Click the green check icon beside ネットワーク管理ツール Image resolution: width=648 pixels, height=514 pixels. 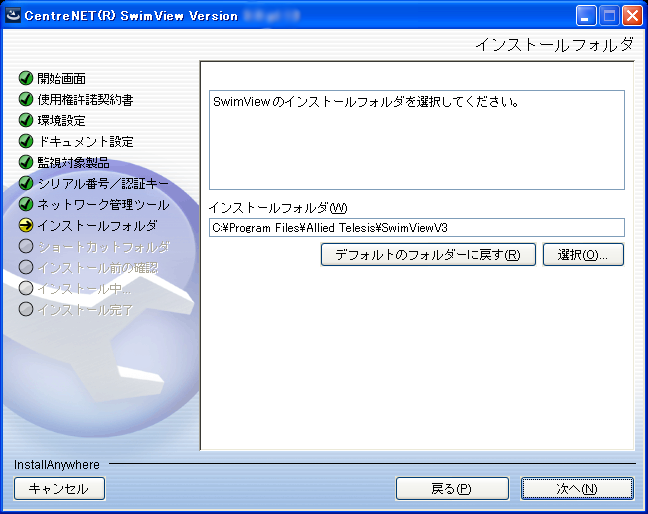(x=26, y=204)
